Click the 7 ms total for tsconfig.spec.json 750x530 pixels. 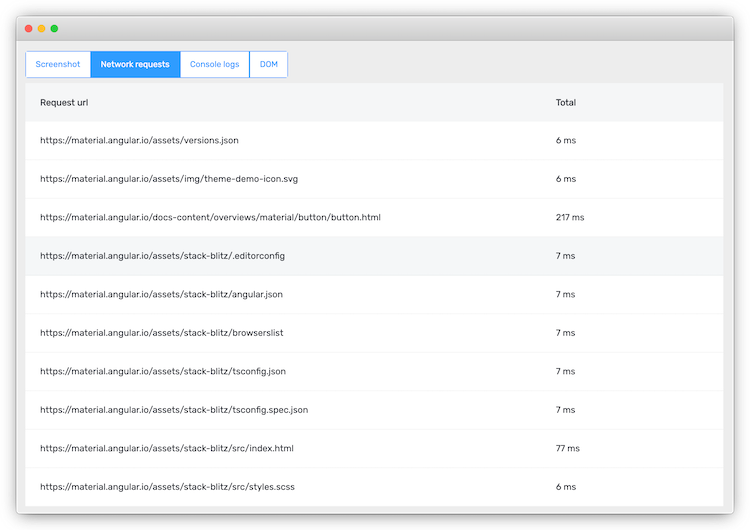565,410
